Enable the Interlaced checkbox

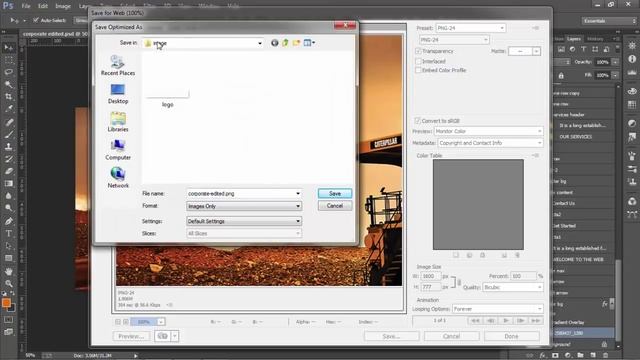point(418,61)
